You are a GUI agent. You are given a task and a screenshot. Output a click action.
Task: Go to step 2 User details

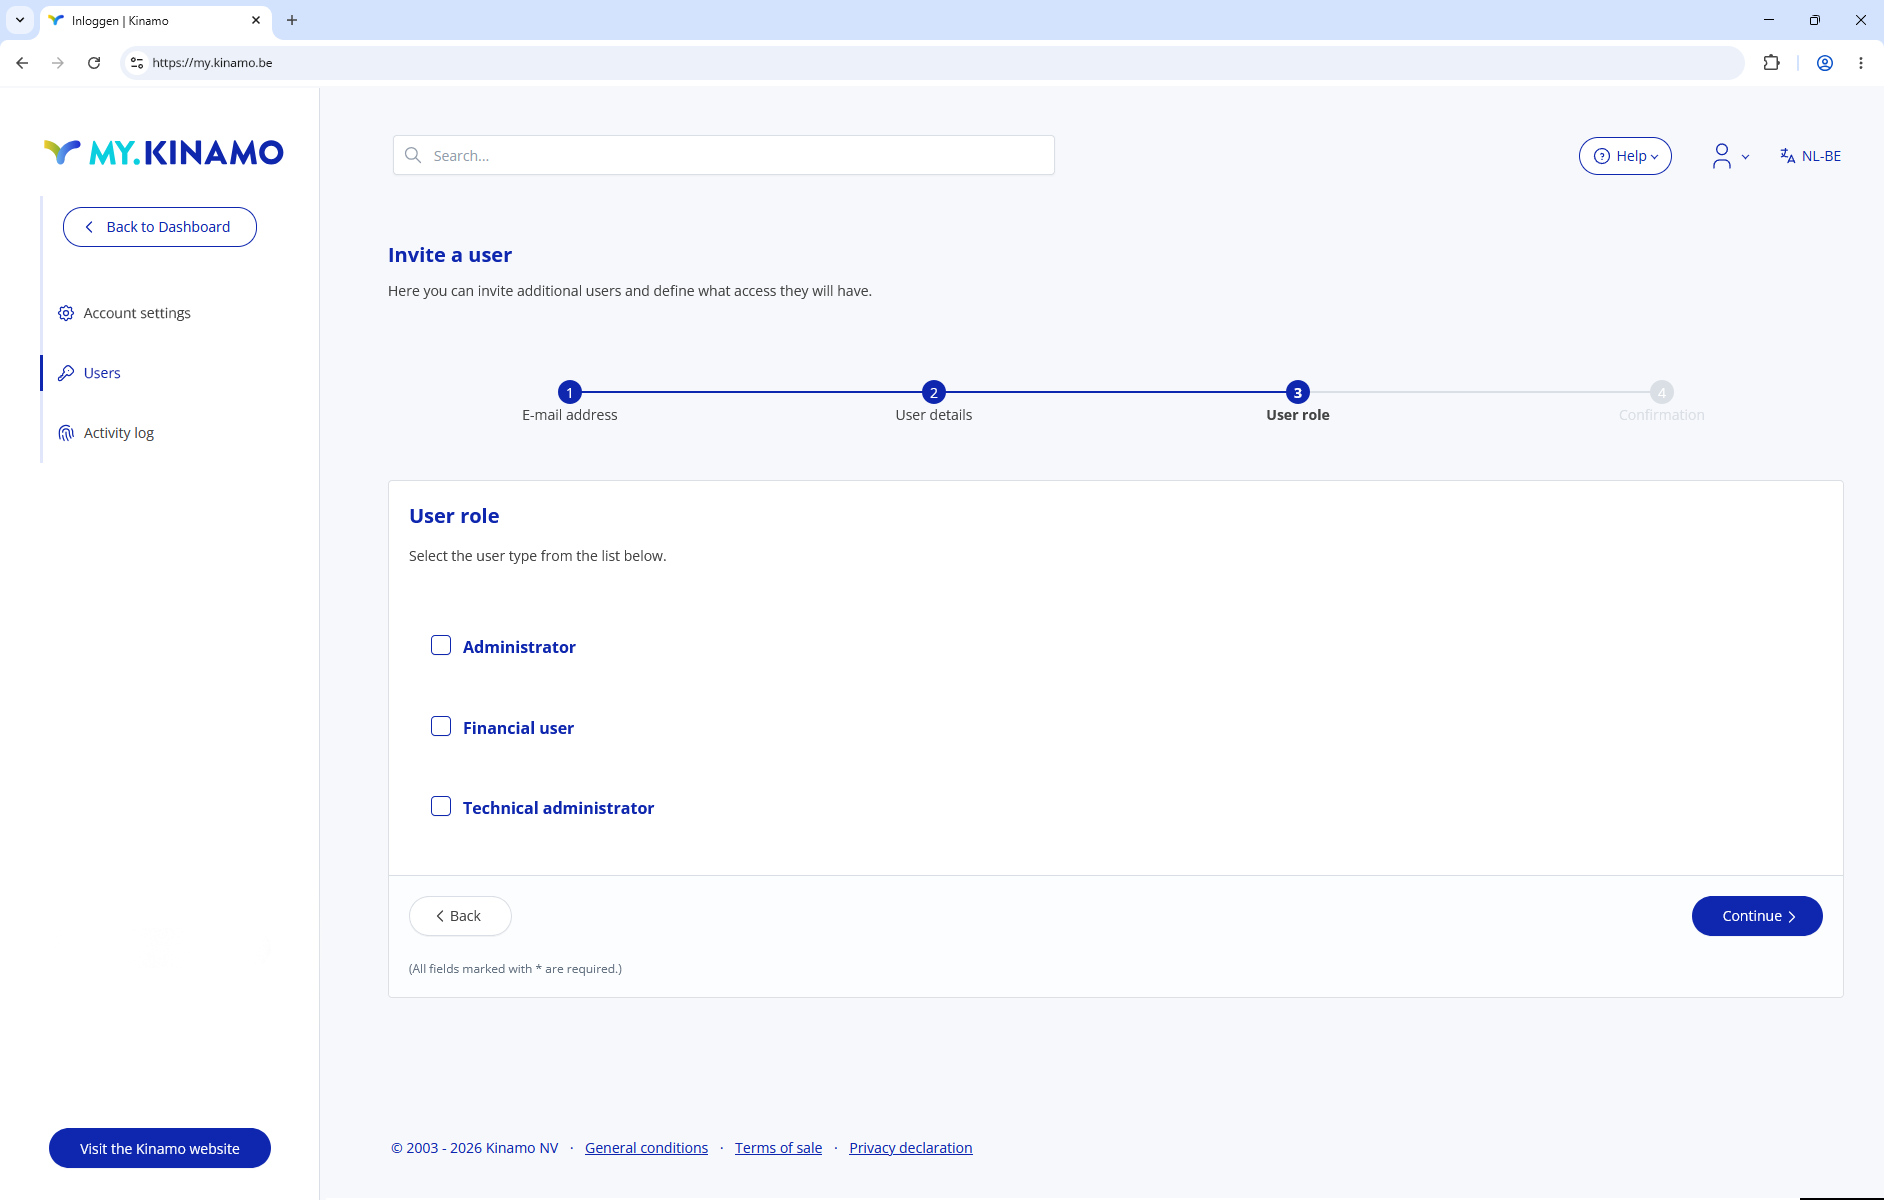pyautogui.click(x=934, y=392)
